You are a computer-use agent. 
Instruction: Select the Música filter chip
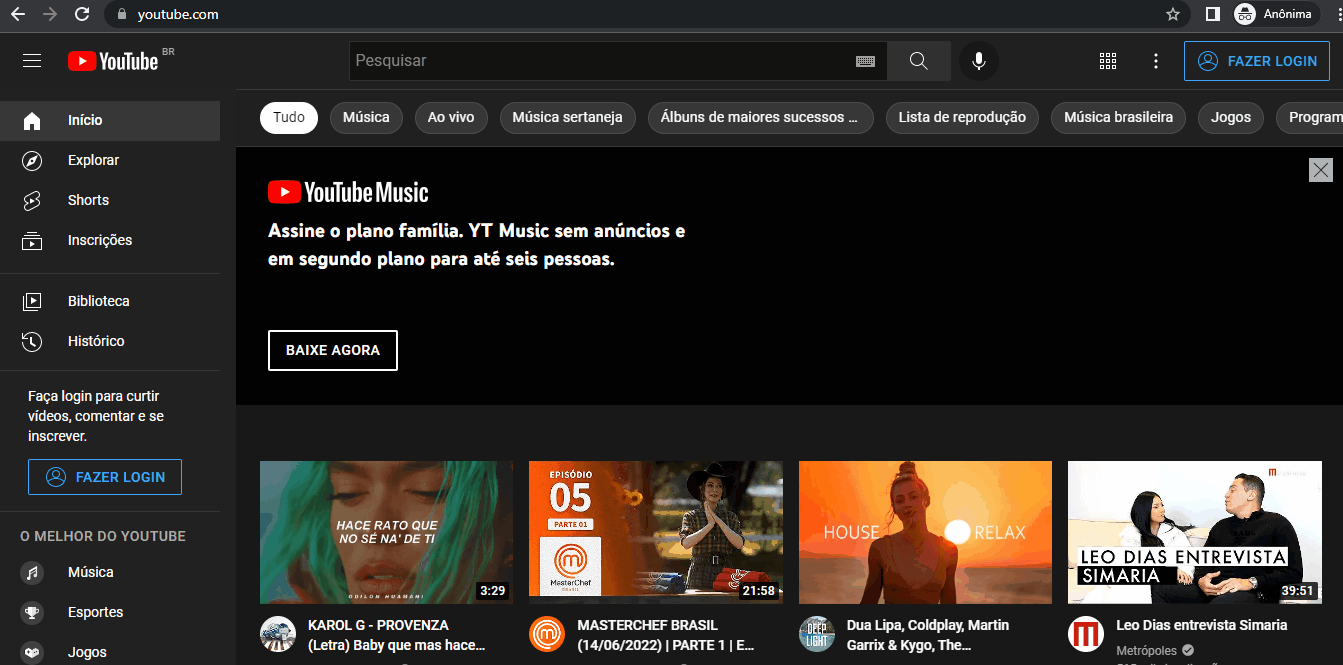366,117
